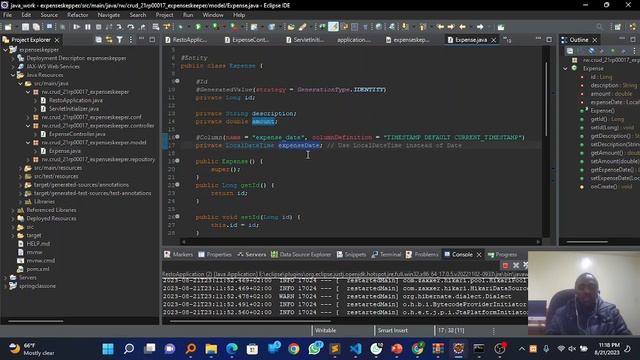This screenshot has height=360, width=640.
Task: Click the green Run toolbar icon
Action: (x=198, y=27)
